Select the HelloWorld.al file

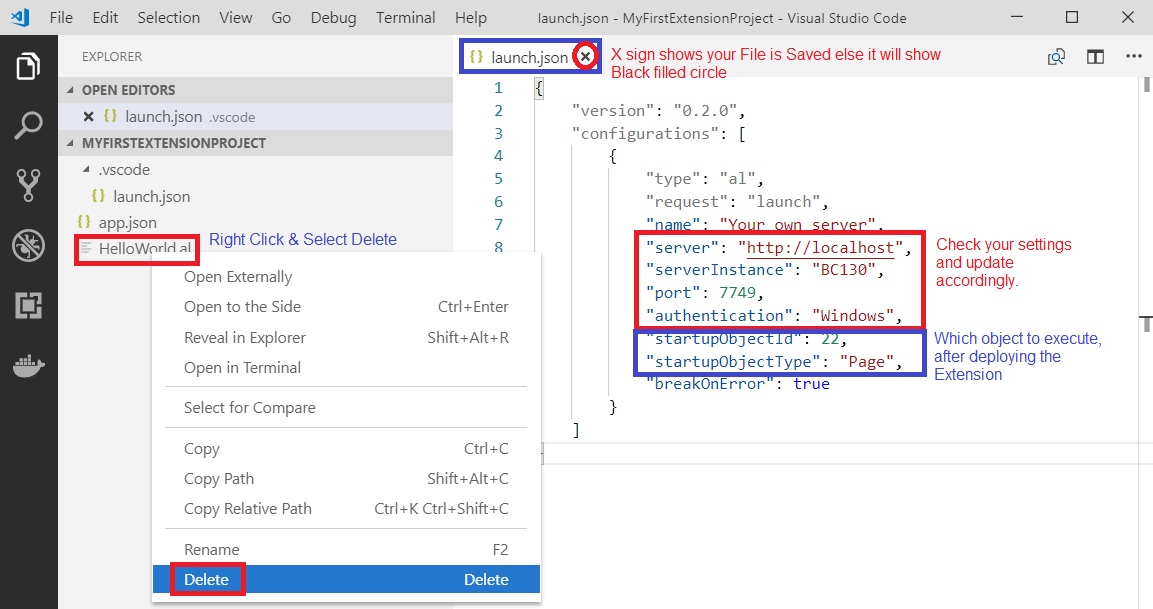[143, 248]
